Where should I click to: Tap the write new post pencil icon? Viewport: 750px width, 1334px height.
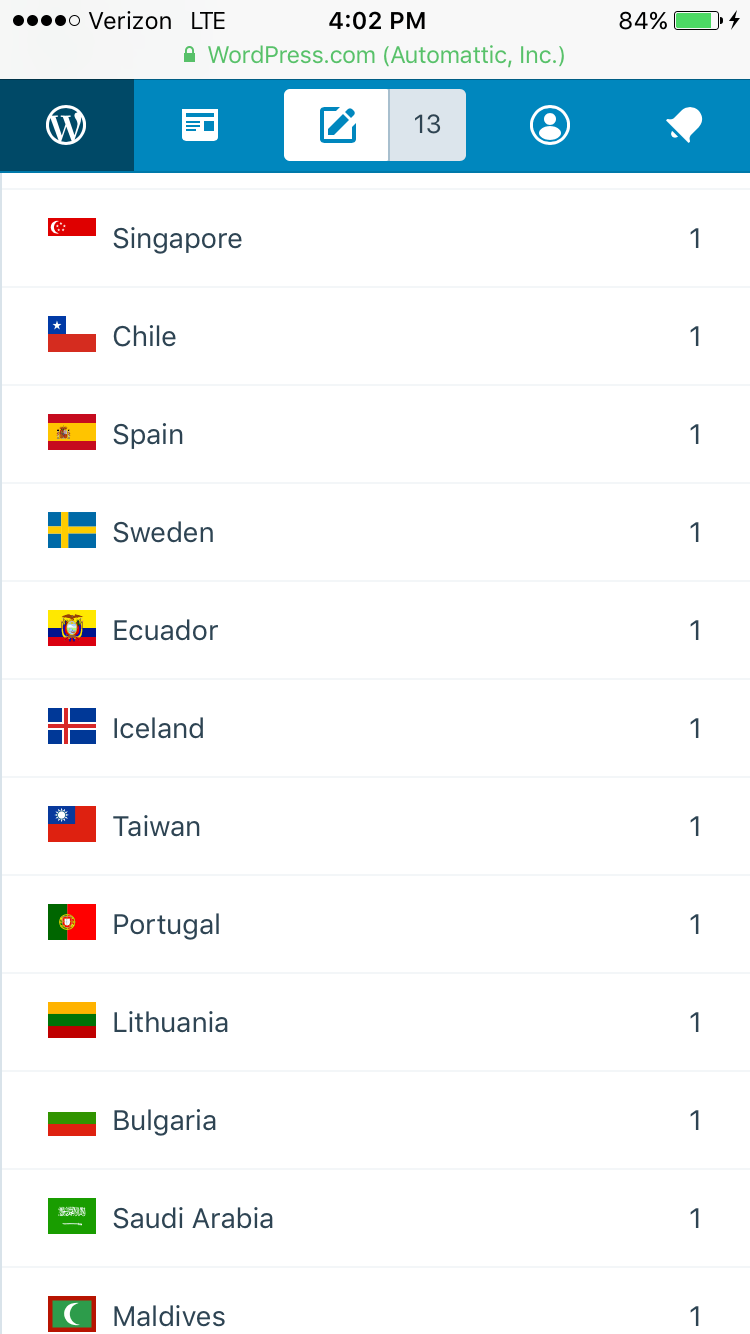(337, 125)
